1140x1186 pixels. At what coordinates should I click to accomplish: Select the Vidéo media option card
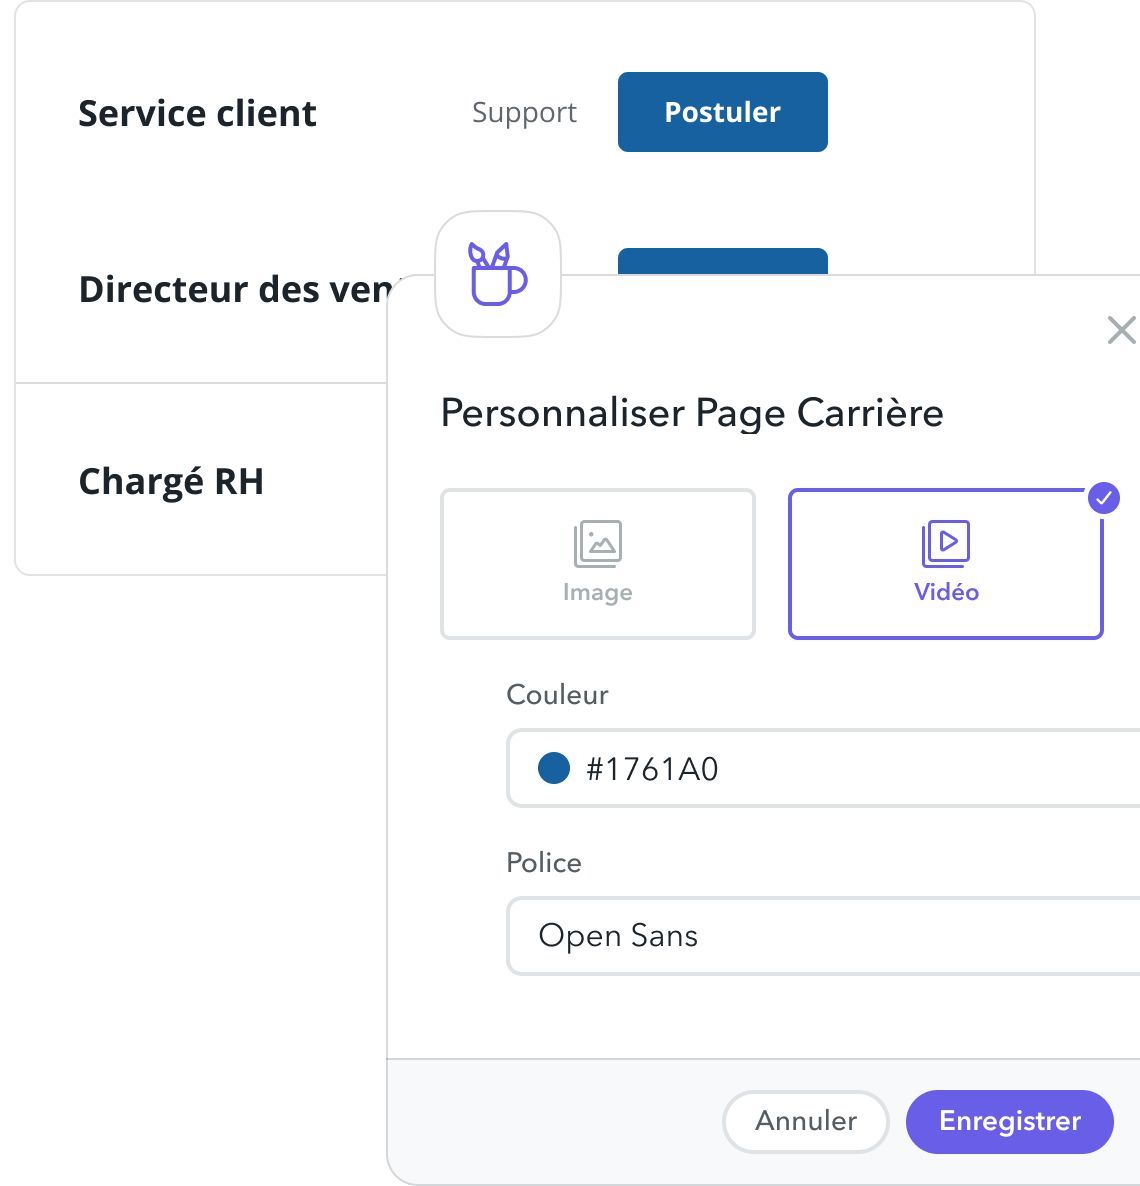(x=946, y=564)
